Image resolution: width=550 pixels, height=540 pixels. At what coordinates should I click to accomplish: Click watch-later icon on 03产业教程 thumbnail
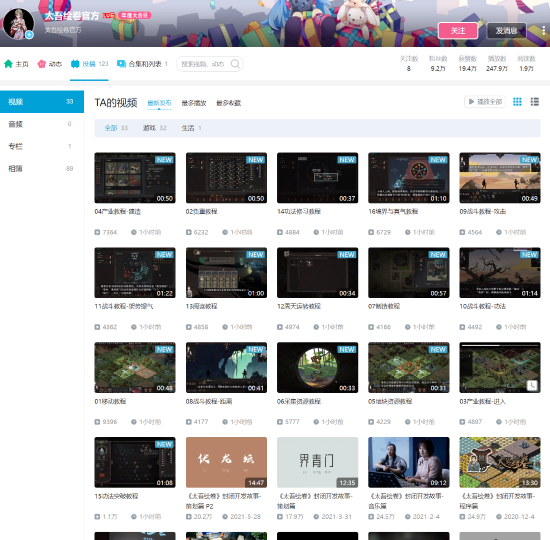point(532,385)
